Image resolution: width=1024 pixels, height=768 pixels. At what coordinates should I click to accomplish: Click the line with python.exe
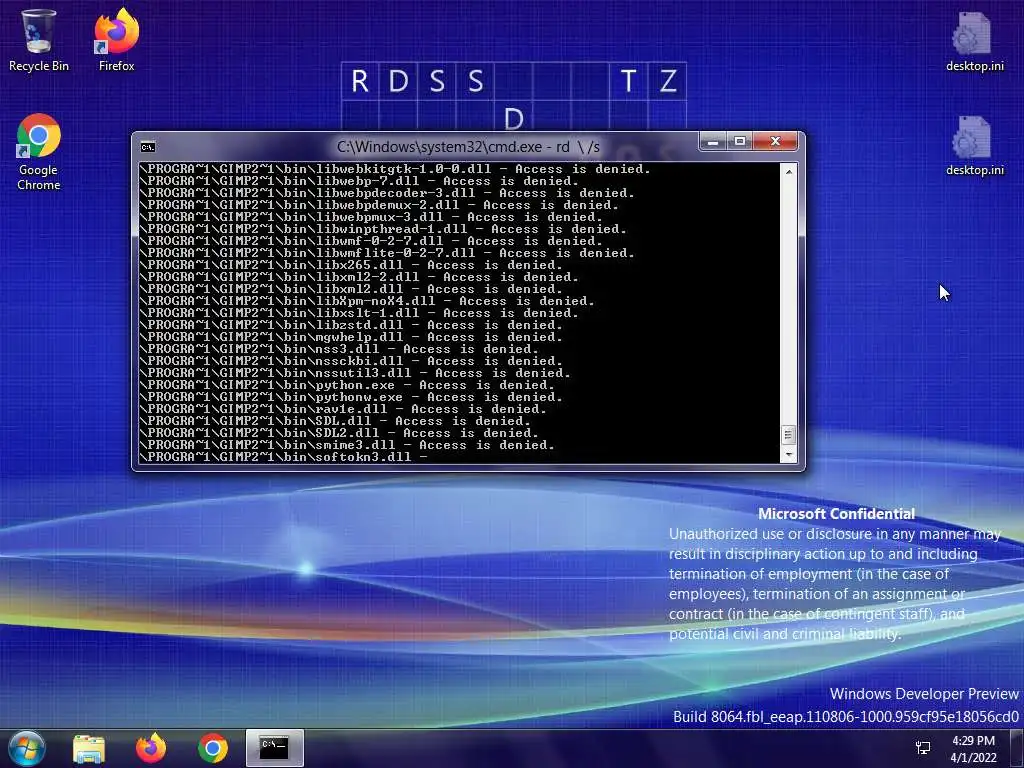pyautogui.click(x=347, y=385)
